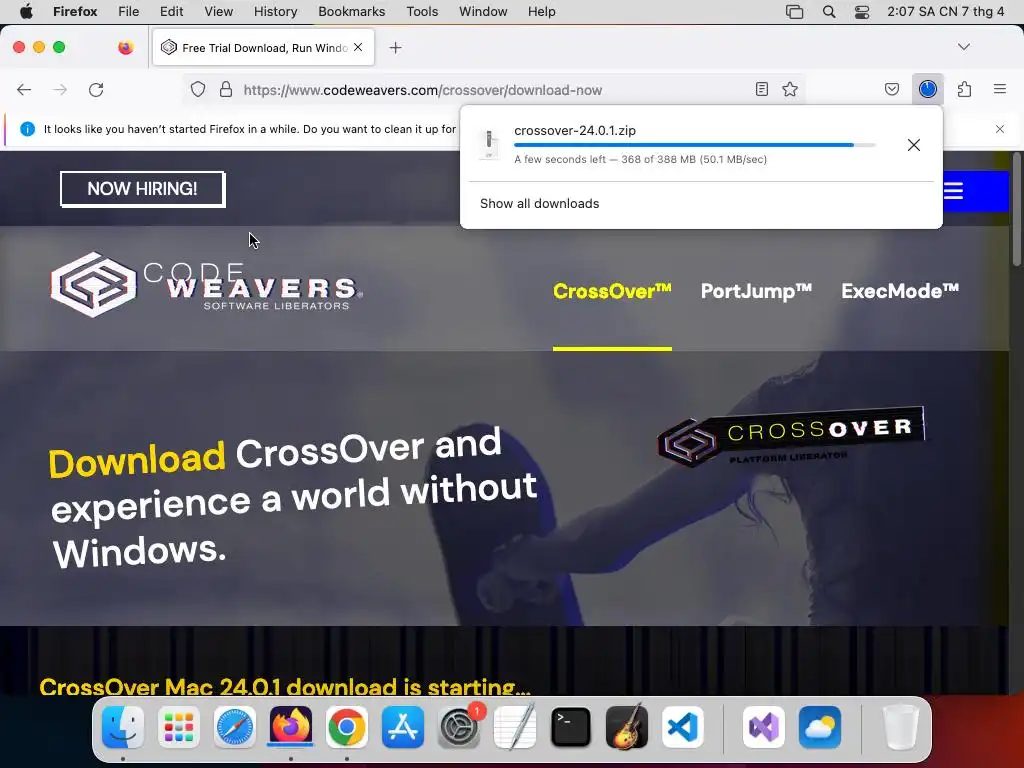The width and height of the screenshot is (1024, 768).
Task: Click the crossover-24.0.1.zip file icon
Action: (488, 144)
